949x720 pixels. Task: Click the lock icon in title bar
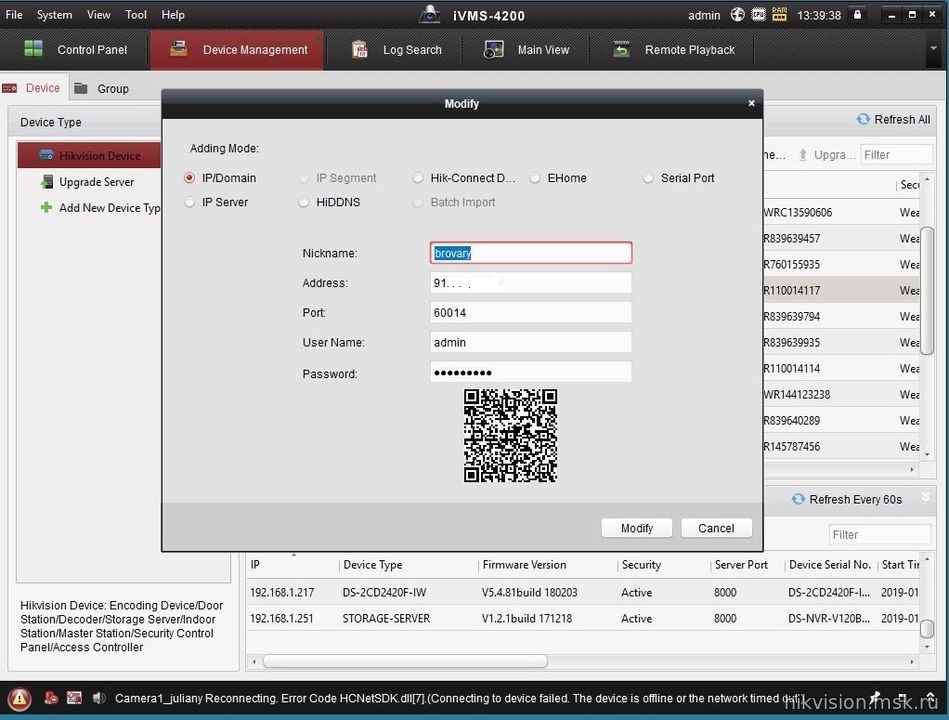click(x=857, y=15)
